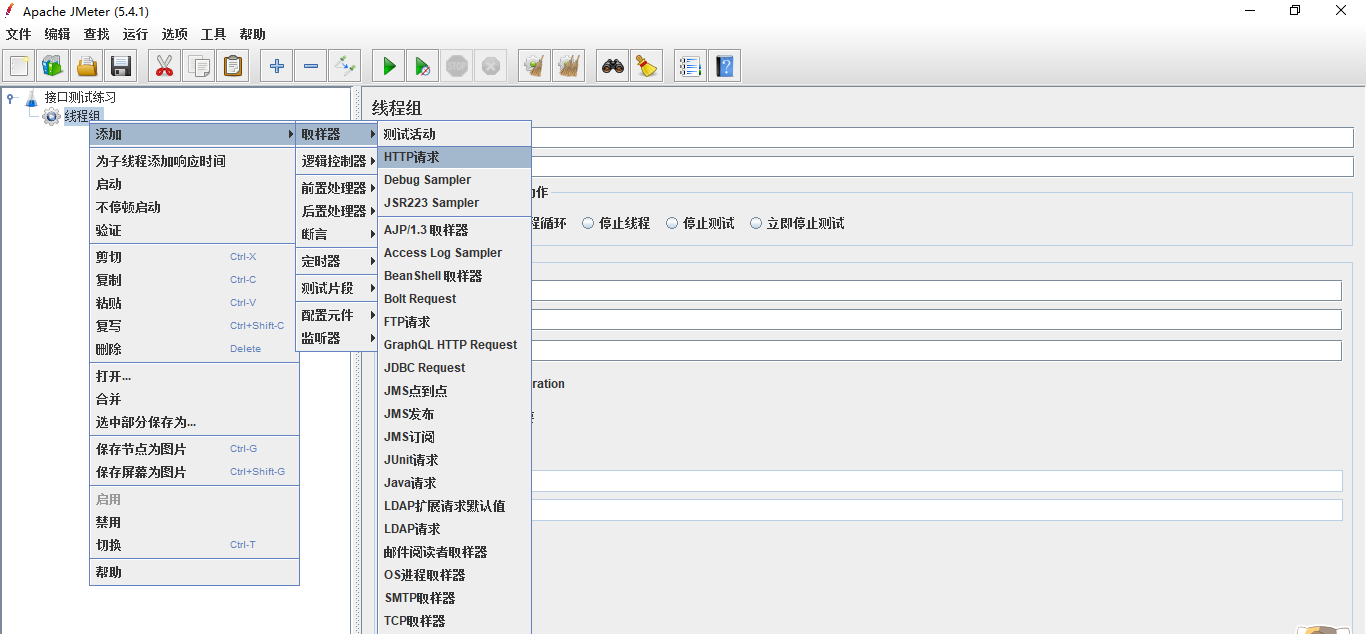1366x634 pixels.
Task: Start the test with the green play icon
Action: coord(389,66)
